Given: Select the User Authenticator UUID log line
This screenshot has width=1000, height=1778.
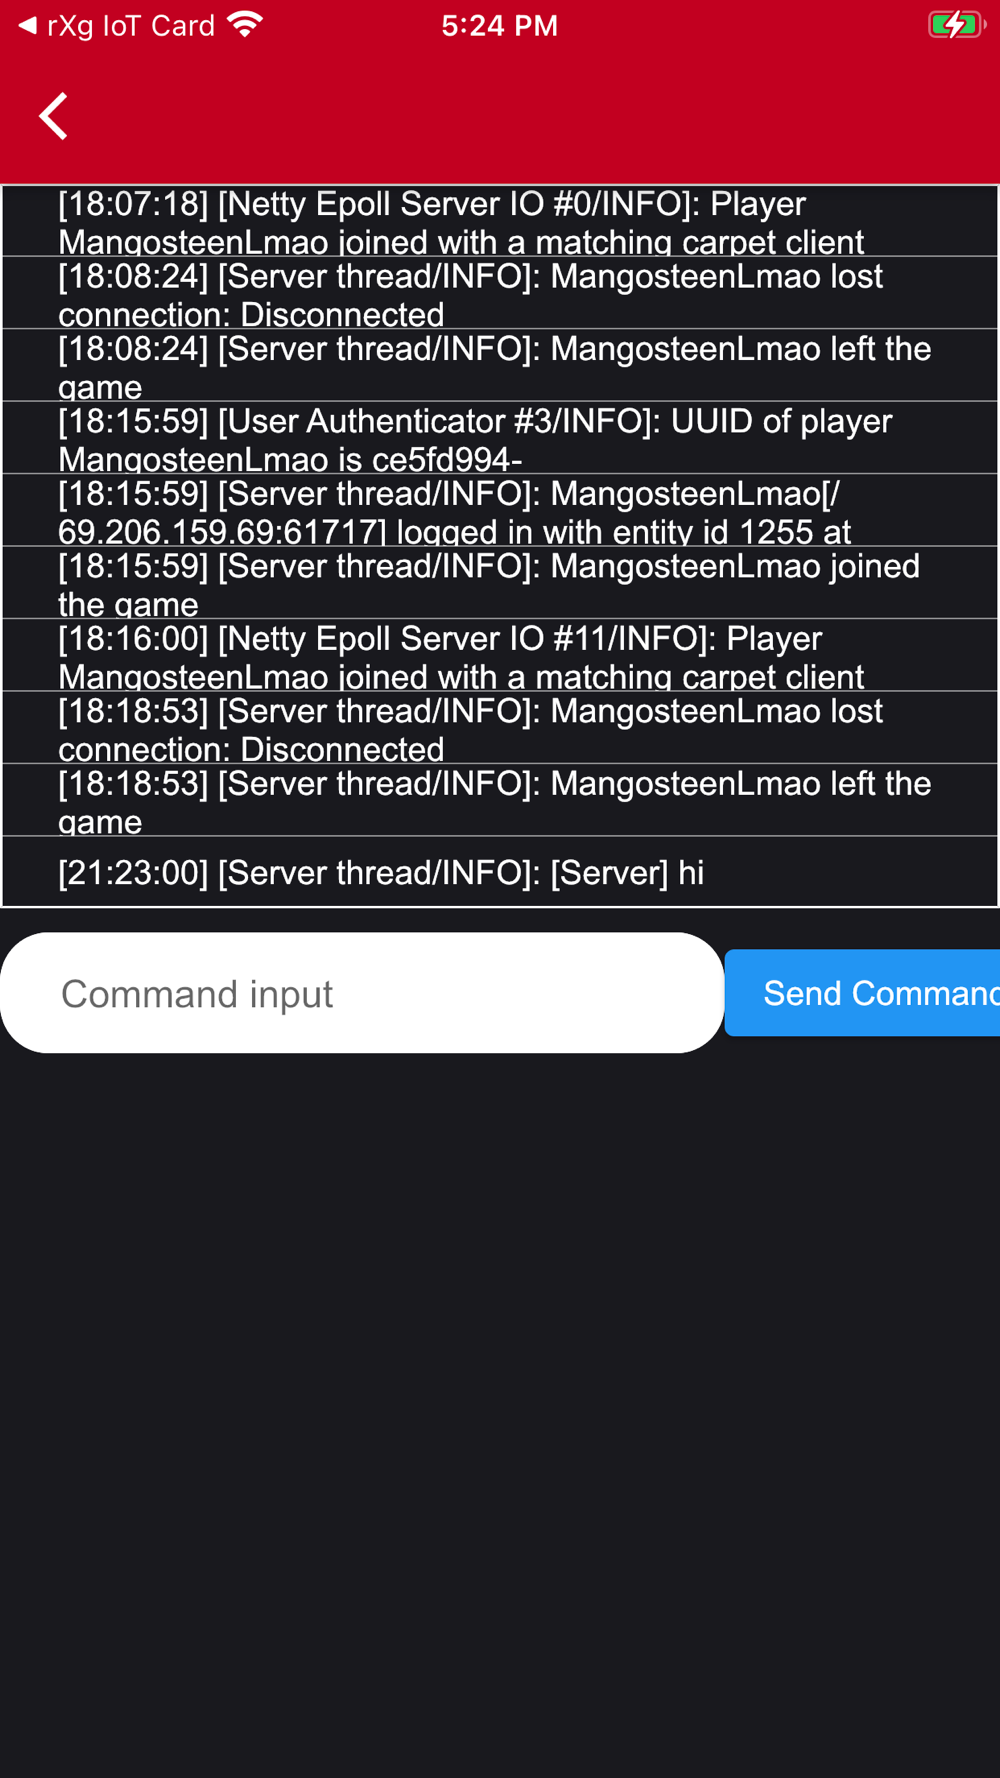Looking at the screenshot, I should point(500,438).
